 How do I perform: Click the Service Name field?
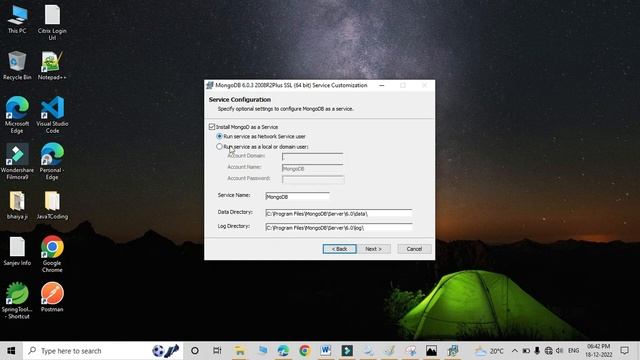click(297, 196)
